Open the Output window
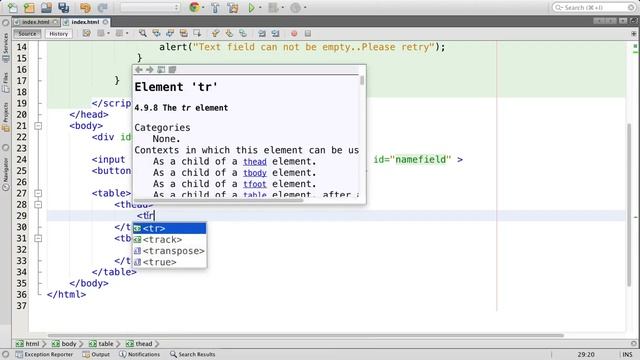The image size is (640, 360). tap(96, 354)
